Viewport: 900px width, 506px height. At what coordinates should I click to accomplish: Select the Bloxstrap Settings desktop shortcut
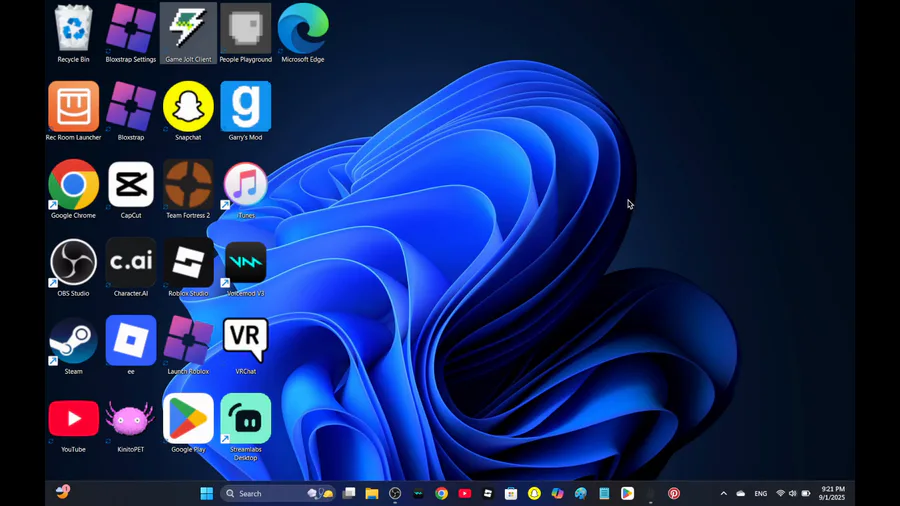[x=131, y=33]
